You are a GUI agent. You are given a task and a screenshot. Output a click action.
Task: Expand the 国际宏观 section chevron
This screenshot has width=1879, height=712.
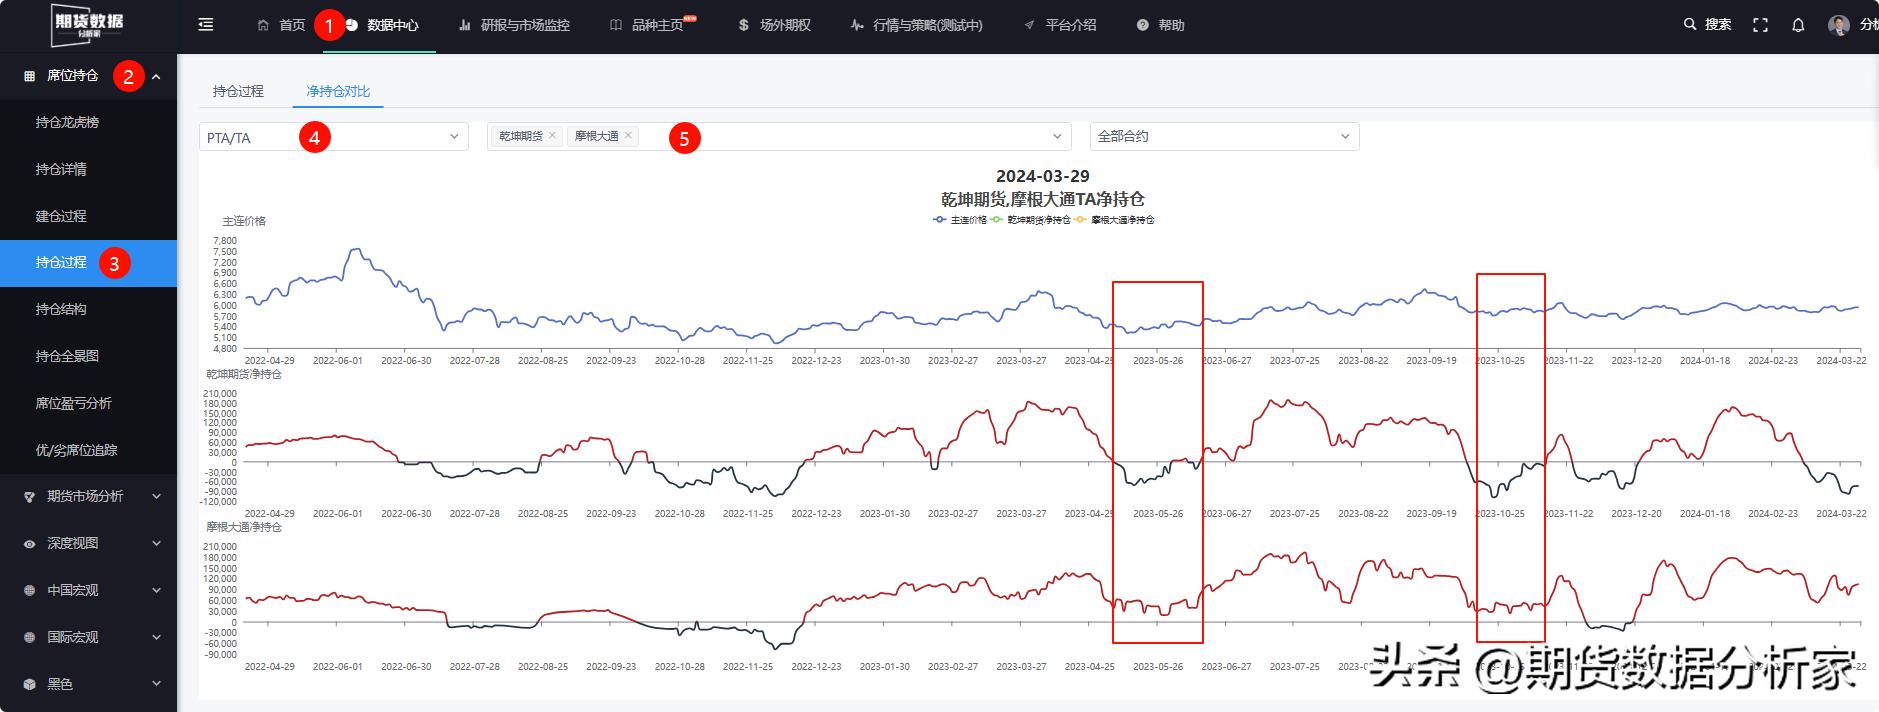click(156, 637)
